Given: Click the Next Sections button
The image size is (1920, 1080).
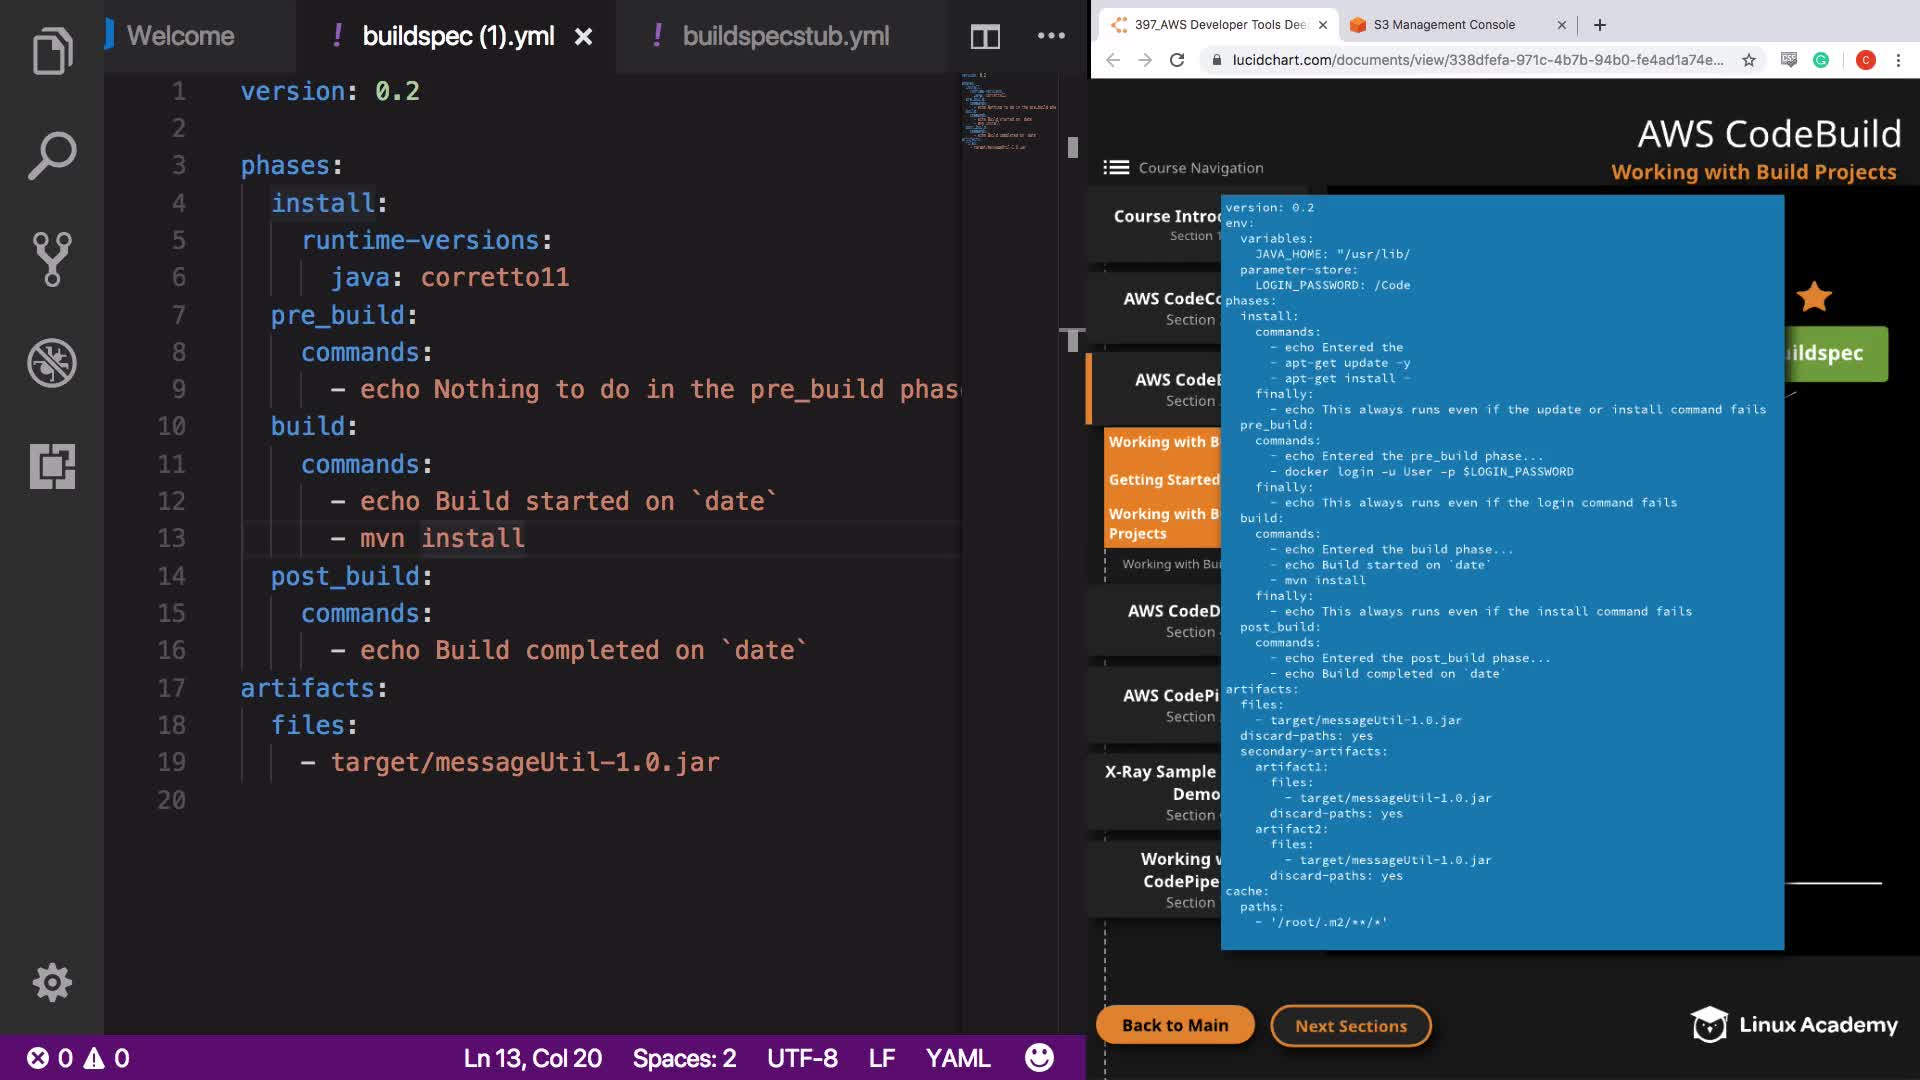Looking at the screenshot, I should tap(1350, 1026).
